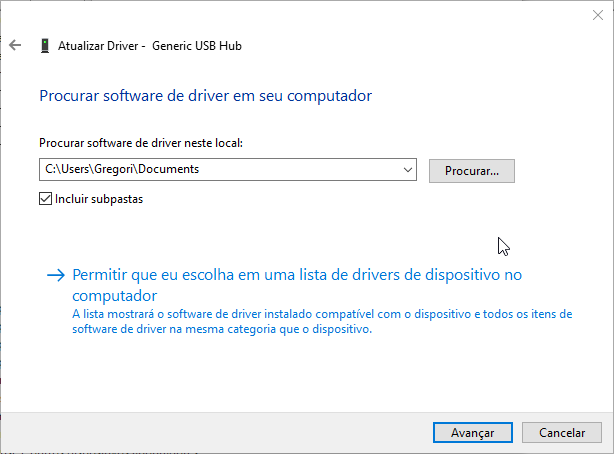Image resolution: width=614 pixels, height=454 pixels.
Task: Click the label 'Procurar software de driver neste local:'
Action: click(141, 143)
